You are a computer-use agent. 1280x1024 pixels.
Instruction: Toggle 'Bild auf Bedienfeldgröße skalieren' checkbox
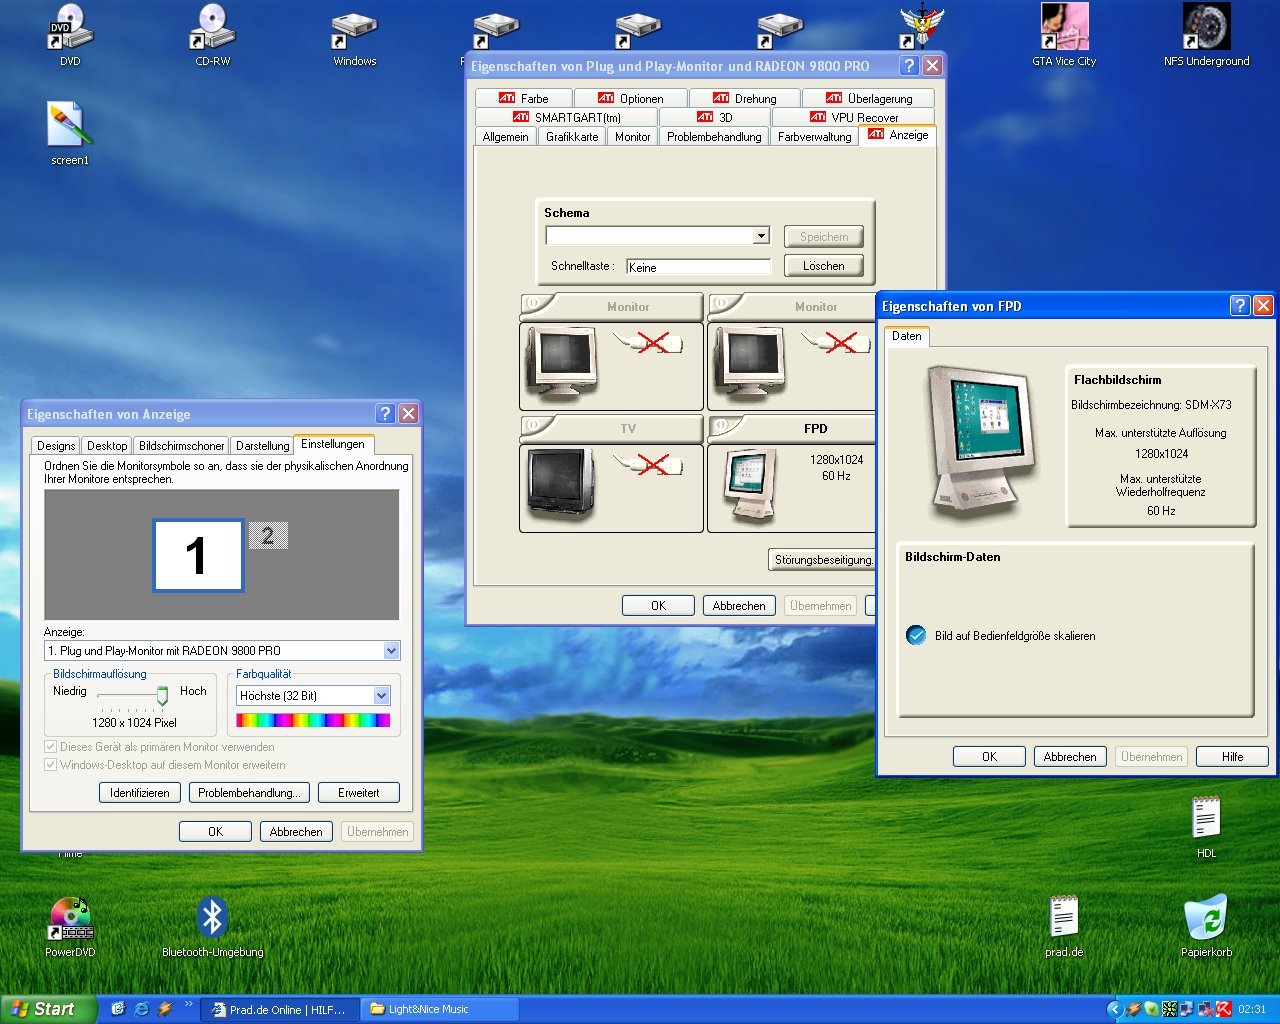point(916,635)
